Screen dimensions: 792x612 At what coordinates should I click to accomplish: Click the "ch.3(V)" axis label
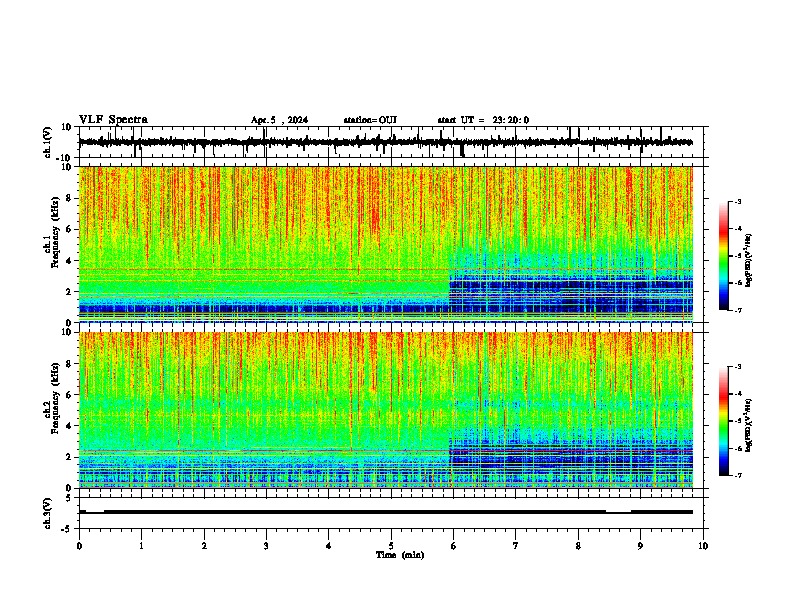(48, 514)
